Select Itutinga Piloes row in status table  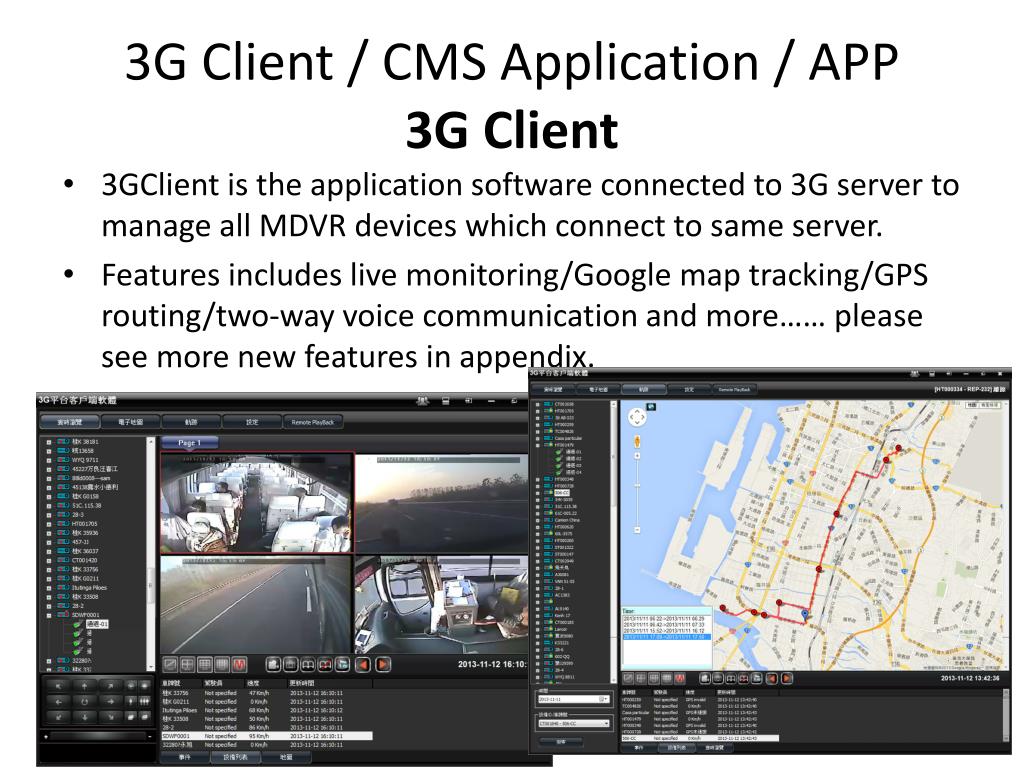pyautogui.click(x=267, y=710)
